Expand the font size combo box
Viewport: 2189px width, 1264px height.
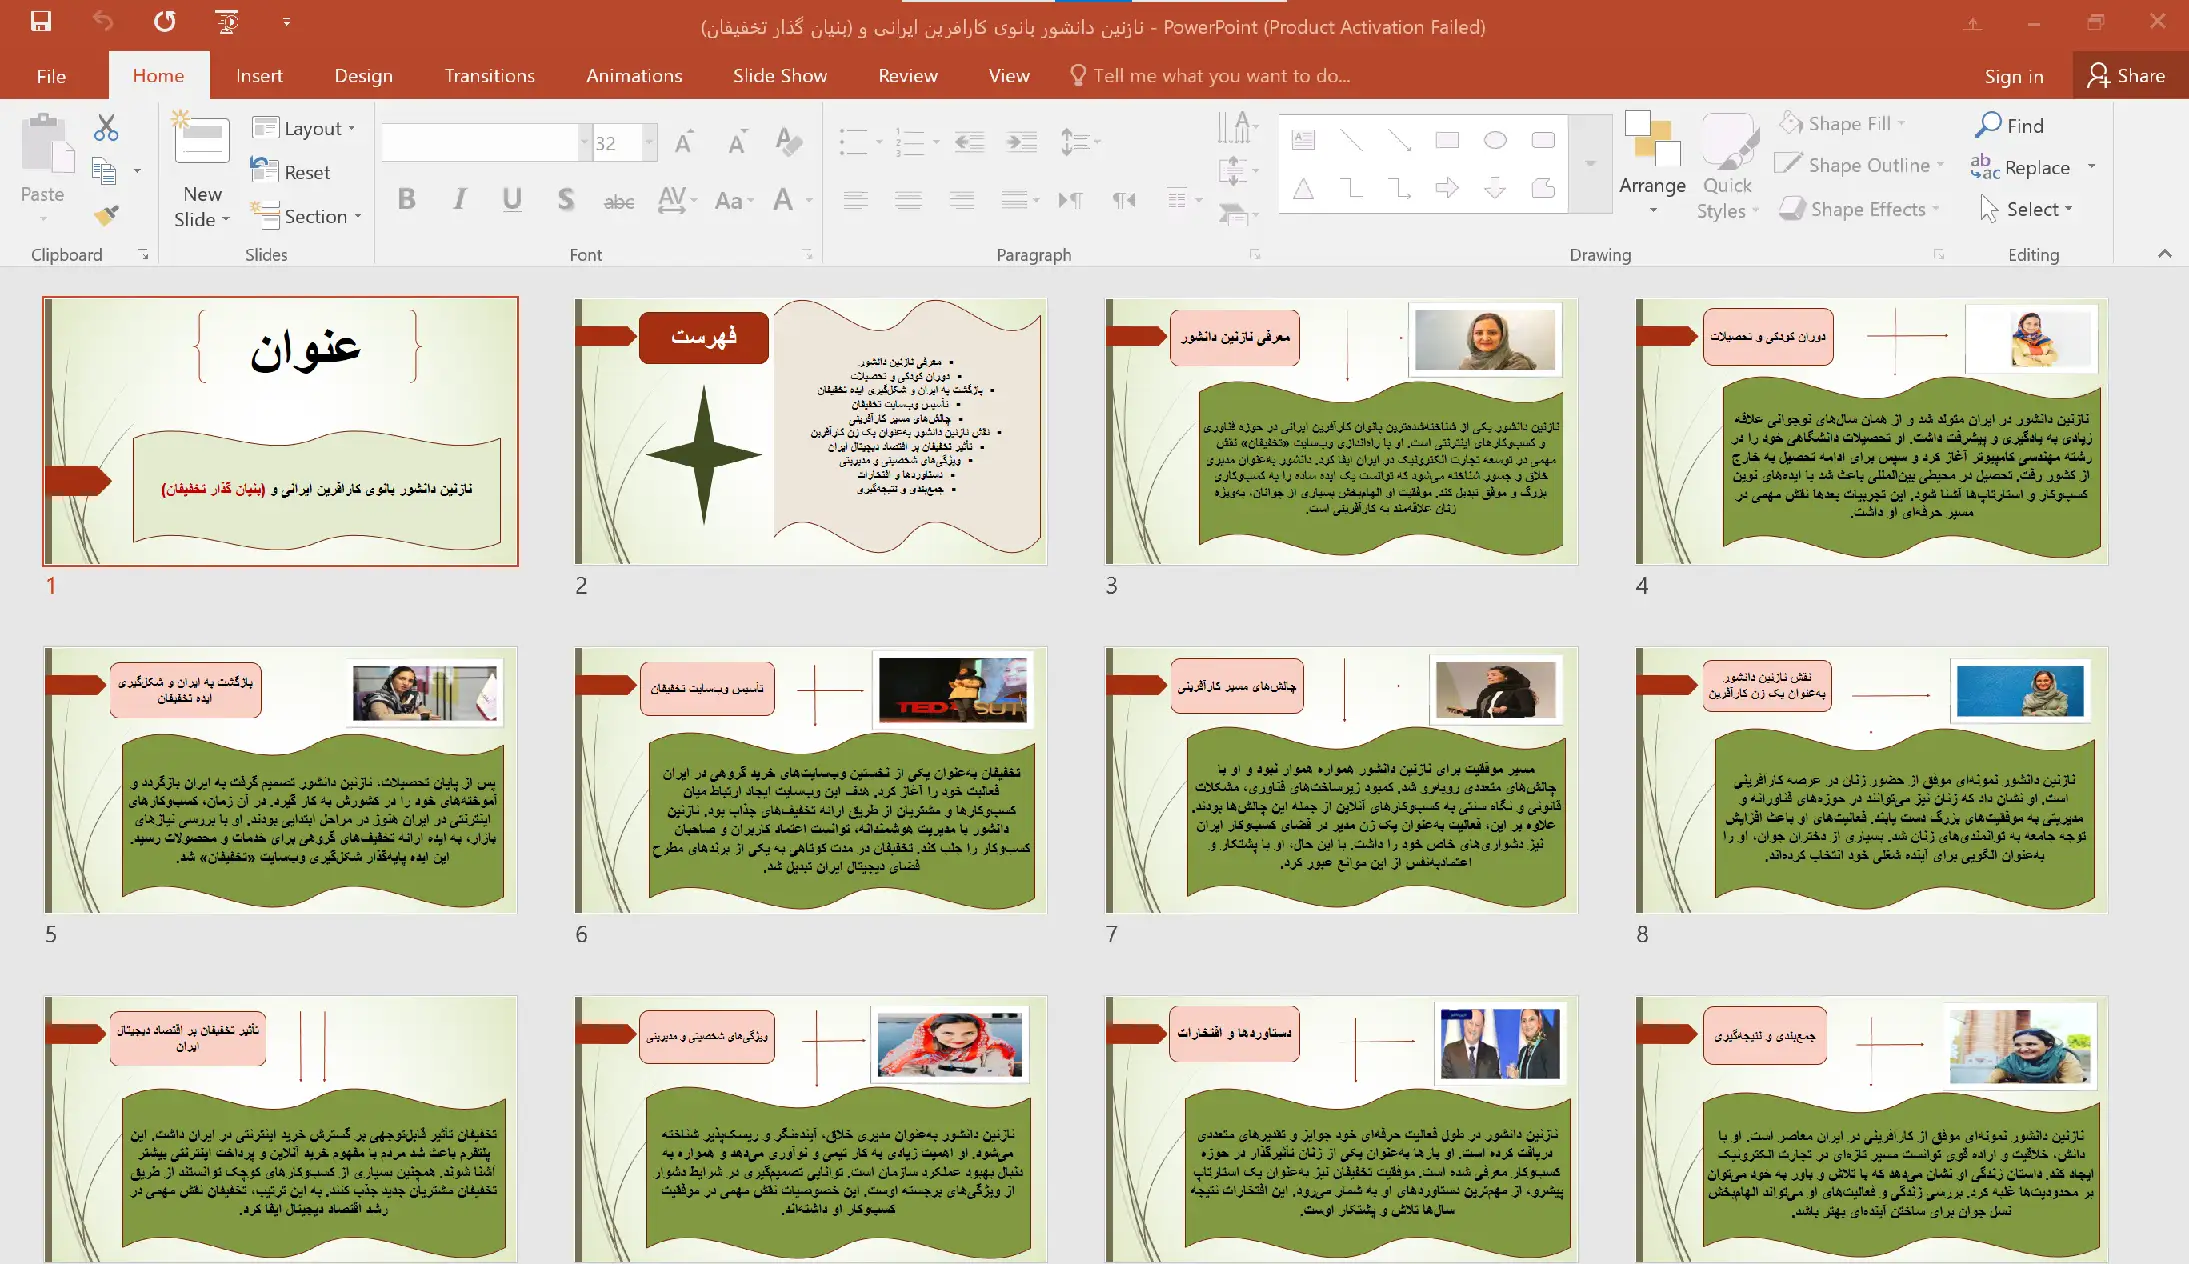(649, 142)
